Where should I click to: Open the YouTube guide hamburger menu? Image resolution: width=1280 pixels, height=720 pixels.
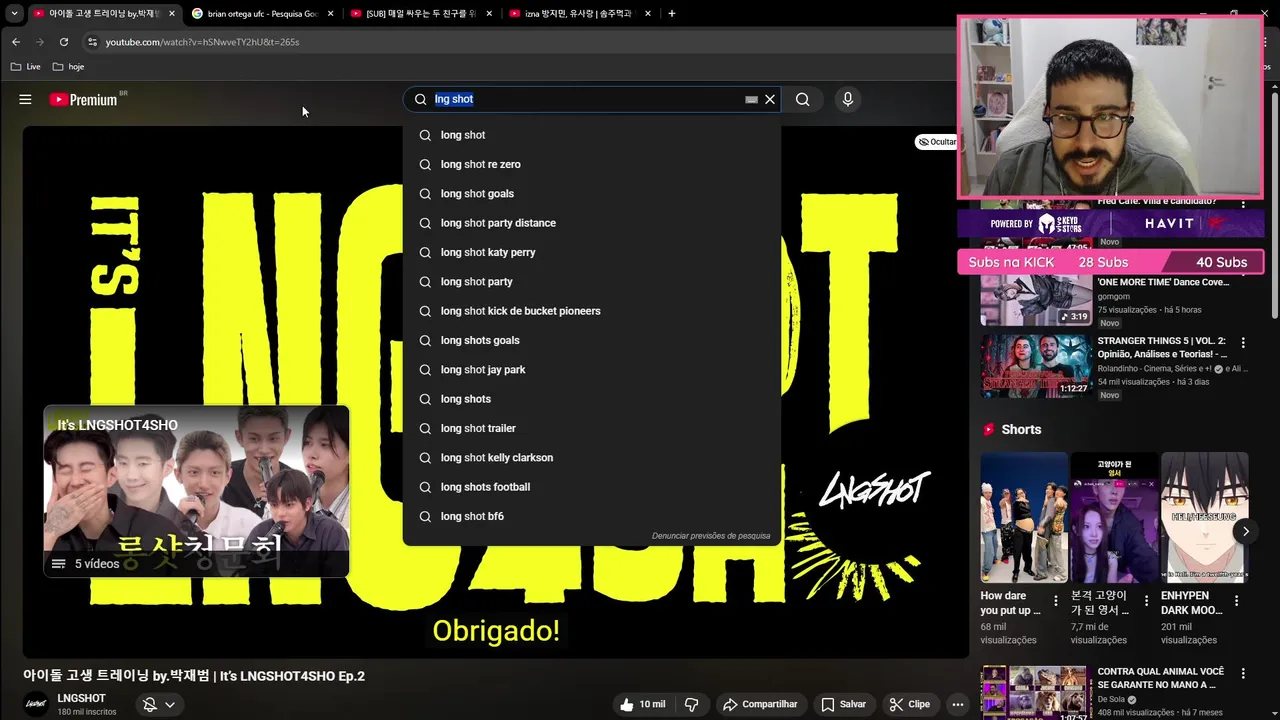25,99
